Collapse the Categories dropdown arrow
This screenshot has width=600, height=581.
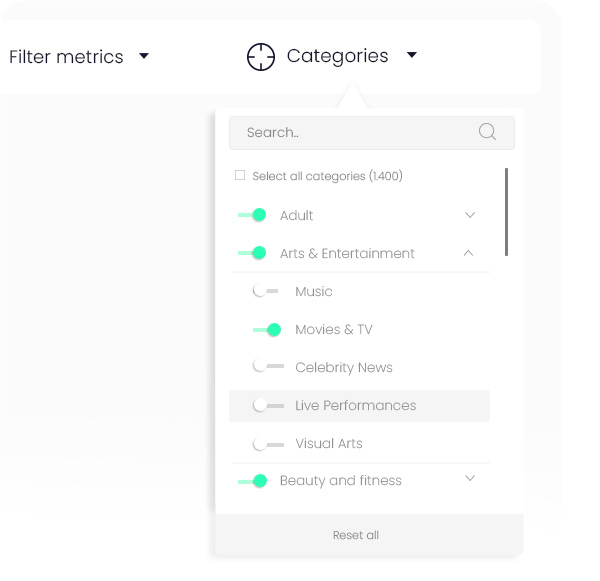pos(412,55)
